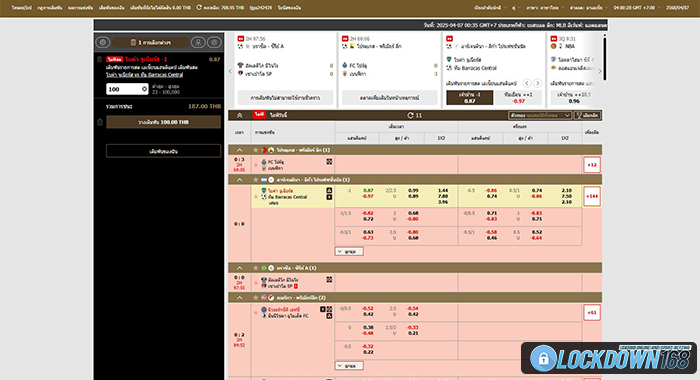The image size is (700, 380).
Task: Collapse the Portugal league group chevron
Action: tap(240, 150)
